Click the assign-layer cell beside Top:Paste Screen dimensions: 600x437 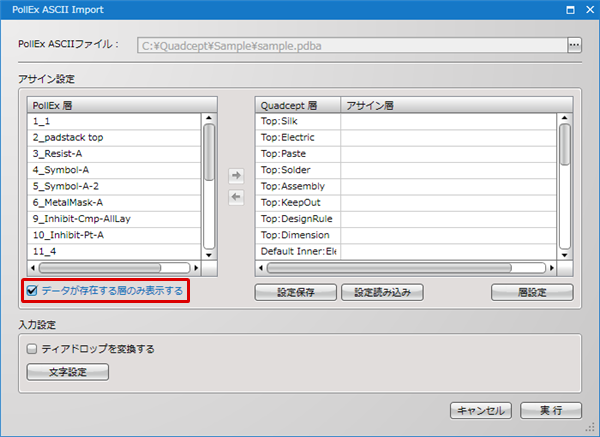click(x=448, y=154)
